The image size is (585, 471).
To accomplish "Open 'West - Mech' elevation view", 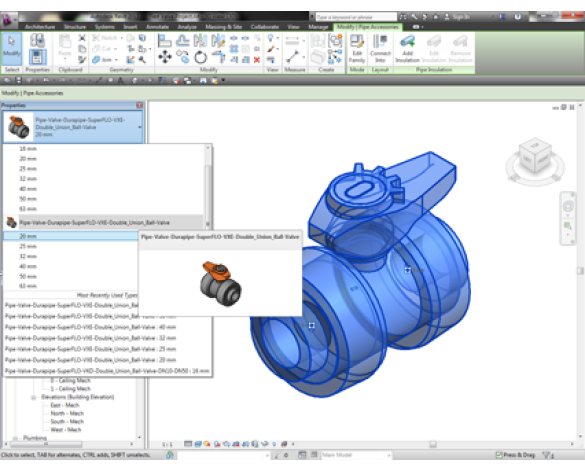I will tap(66, 430).
